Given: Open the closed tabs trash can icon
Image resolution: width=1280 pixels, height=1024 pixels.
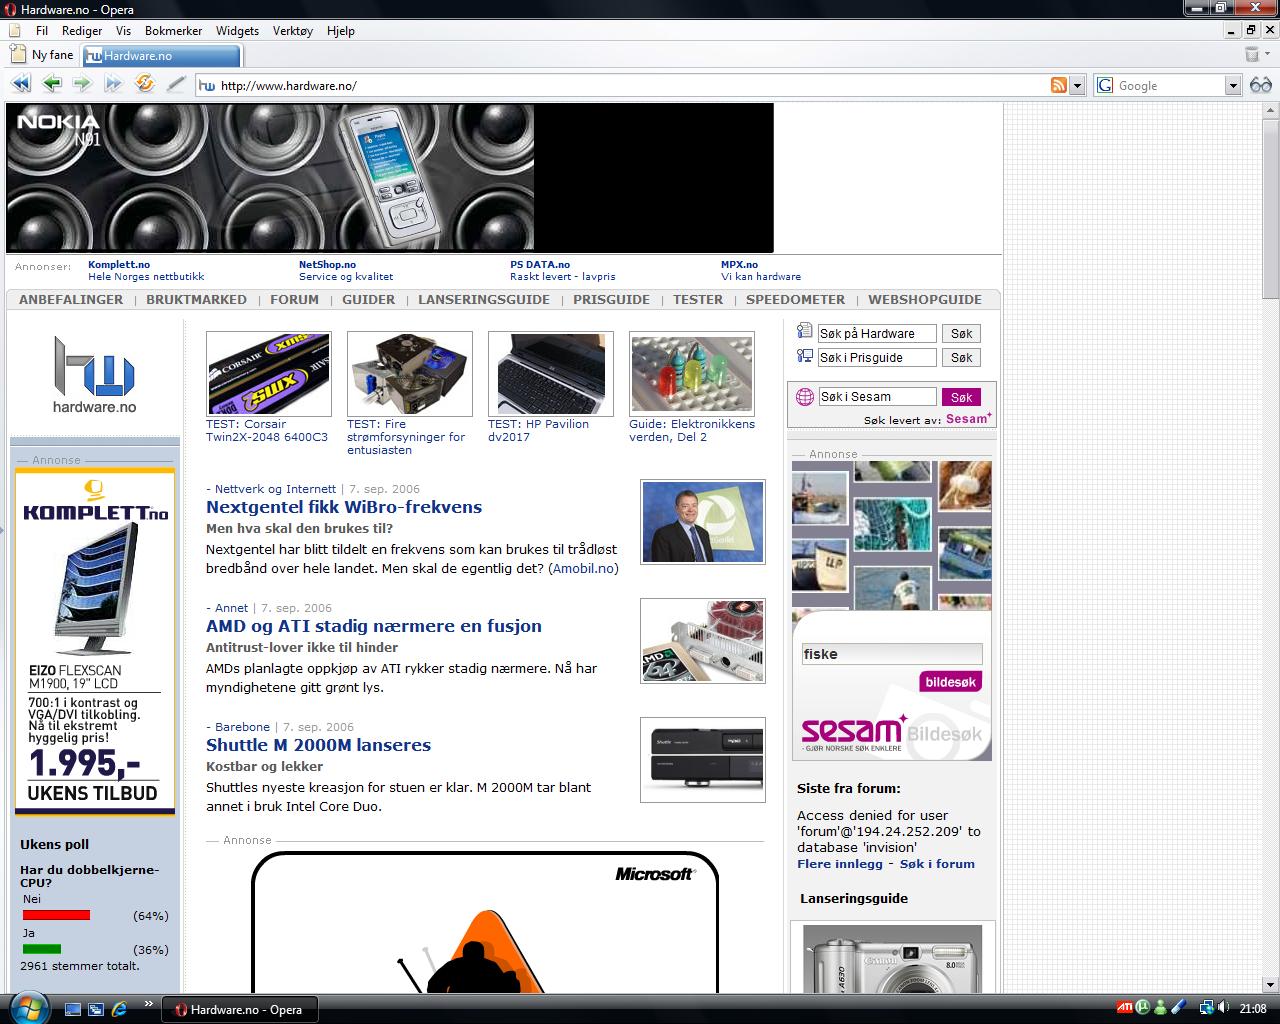Looking at the screenshot, I should (1251, 55).
